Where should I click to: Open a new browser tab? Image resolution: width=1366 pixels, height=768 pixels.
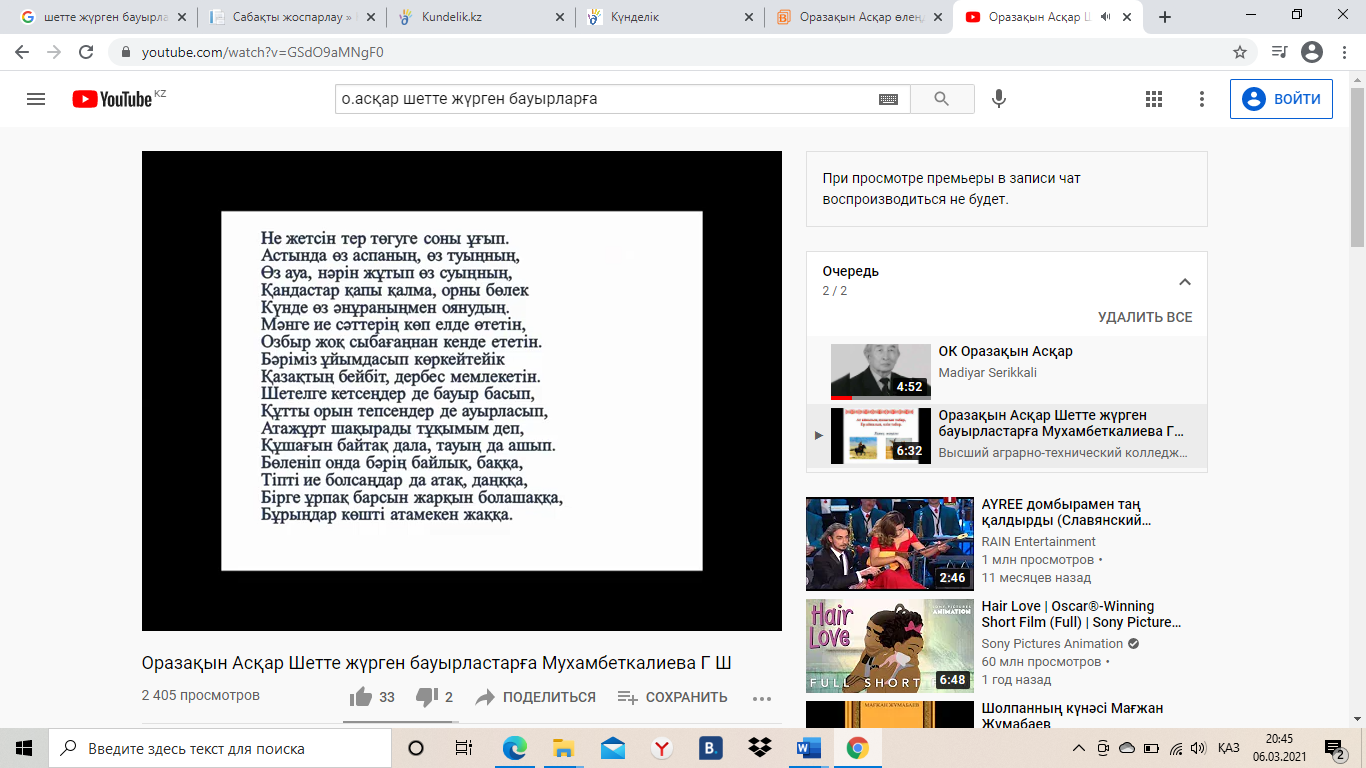click(x=1165, y=17)
